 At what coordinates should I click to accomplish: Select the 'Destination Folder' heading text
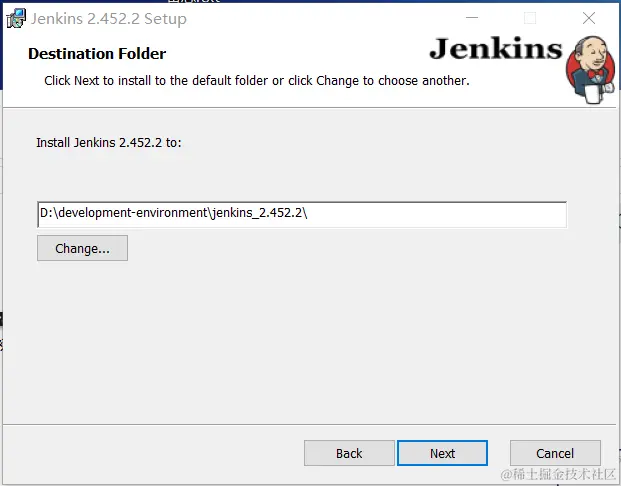(x=97, y=54)
